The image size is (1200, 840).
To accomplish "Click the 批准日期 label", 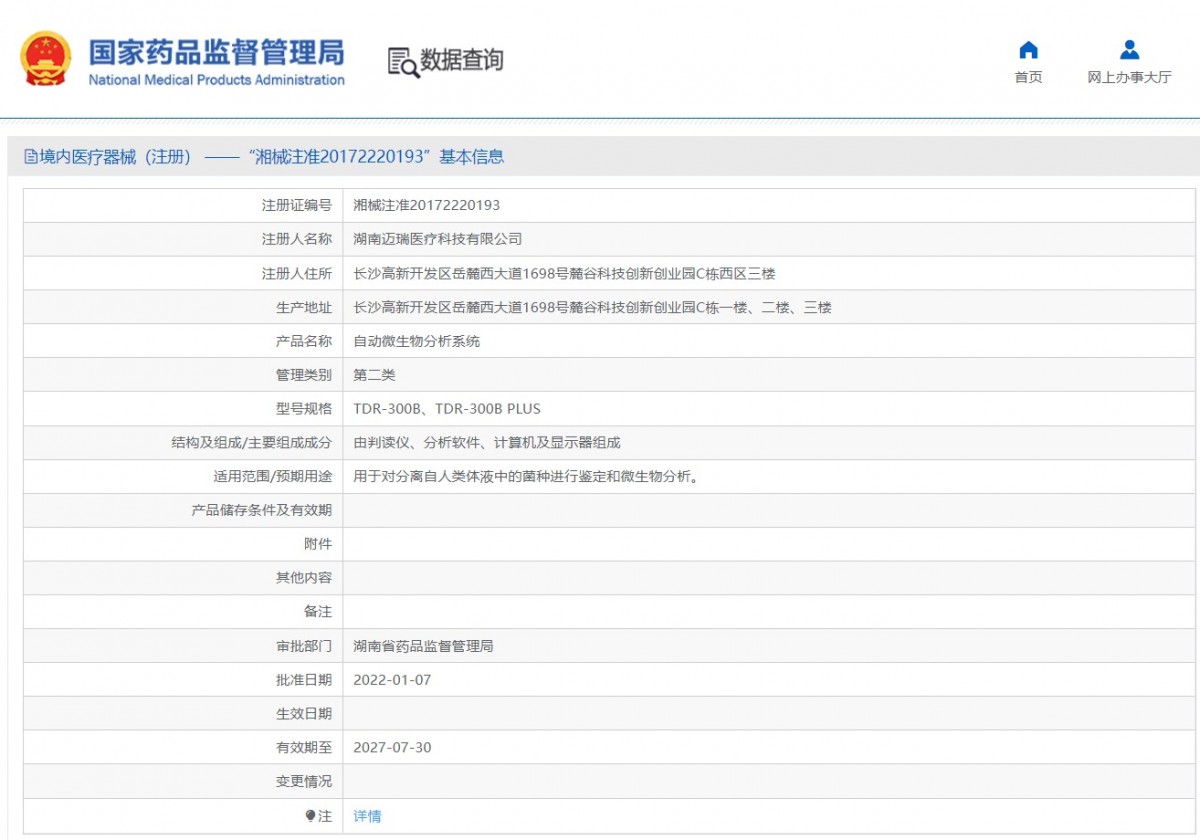I will tap(304, 680).
